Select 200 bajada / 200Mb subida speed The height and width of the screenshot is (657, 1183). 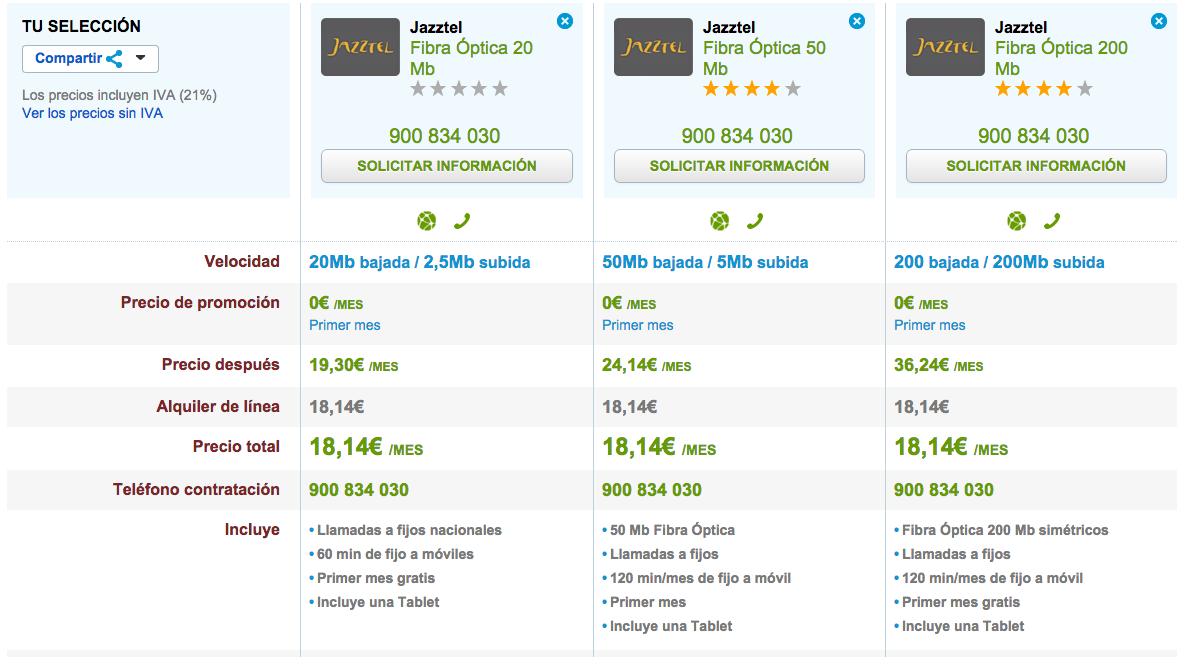999,262
